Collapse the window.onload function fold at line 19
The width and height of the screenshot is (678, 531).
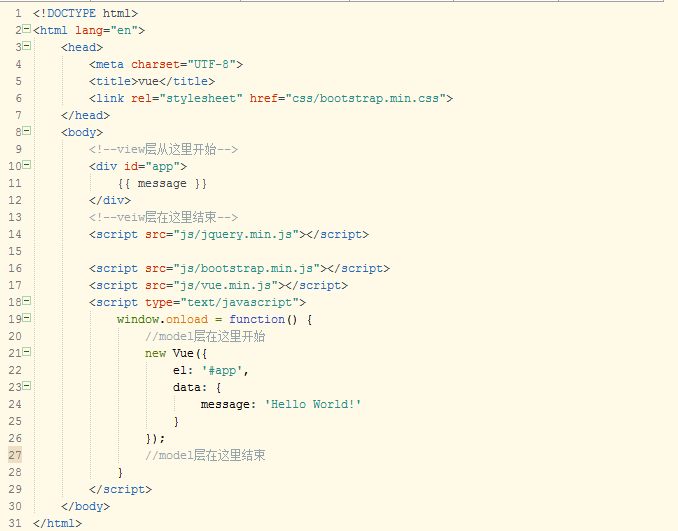pos(26,318)
